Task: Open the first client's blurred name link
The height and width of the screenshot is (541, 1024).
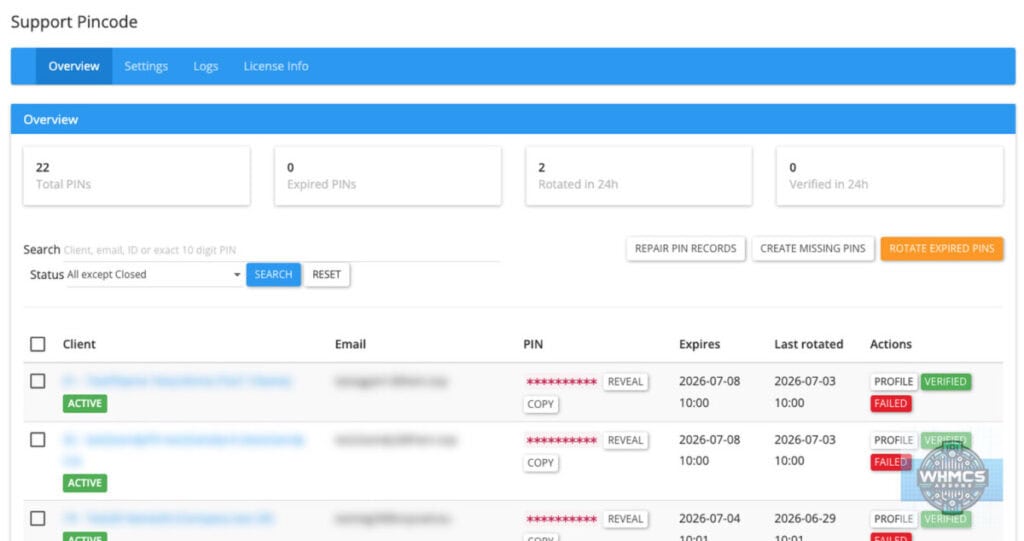Action: coord(177,381)
